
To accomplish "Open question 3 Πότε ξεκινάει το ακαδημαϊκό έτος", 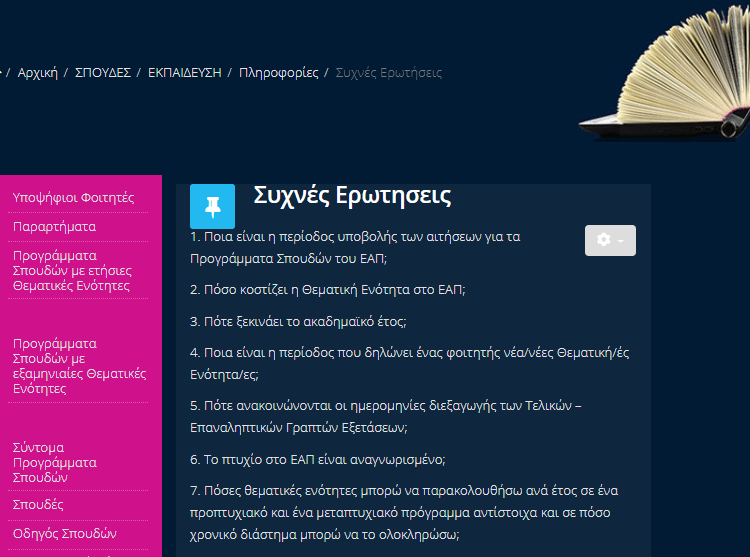I will tap(298, 321).
